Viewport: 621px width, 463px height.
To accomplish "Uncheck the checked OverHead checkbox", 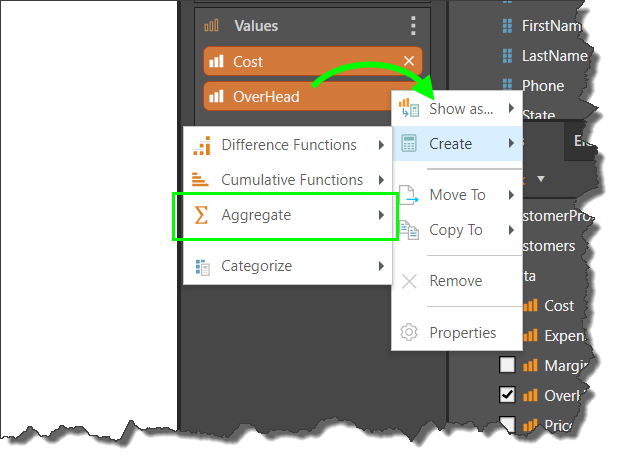I will point(507,395).
